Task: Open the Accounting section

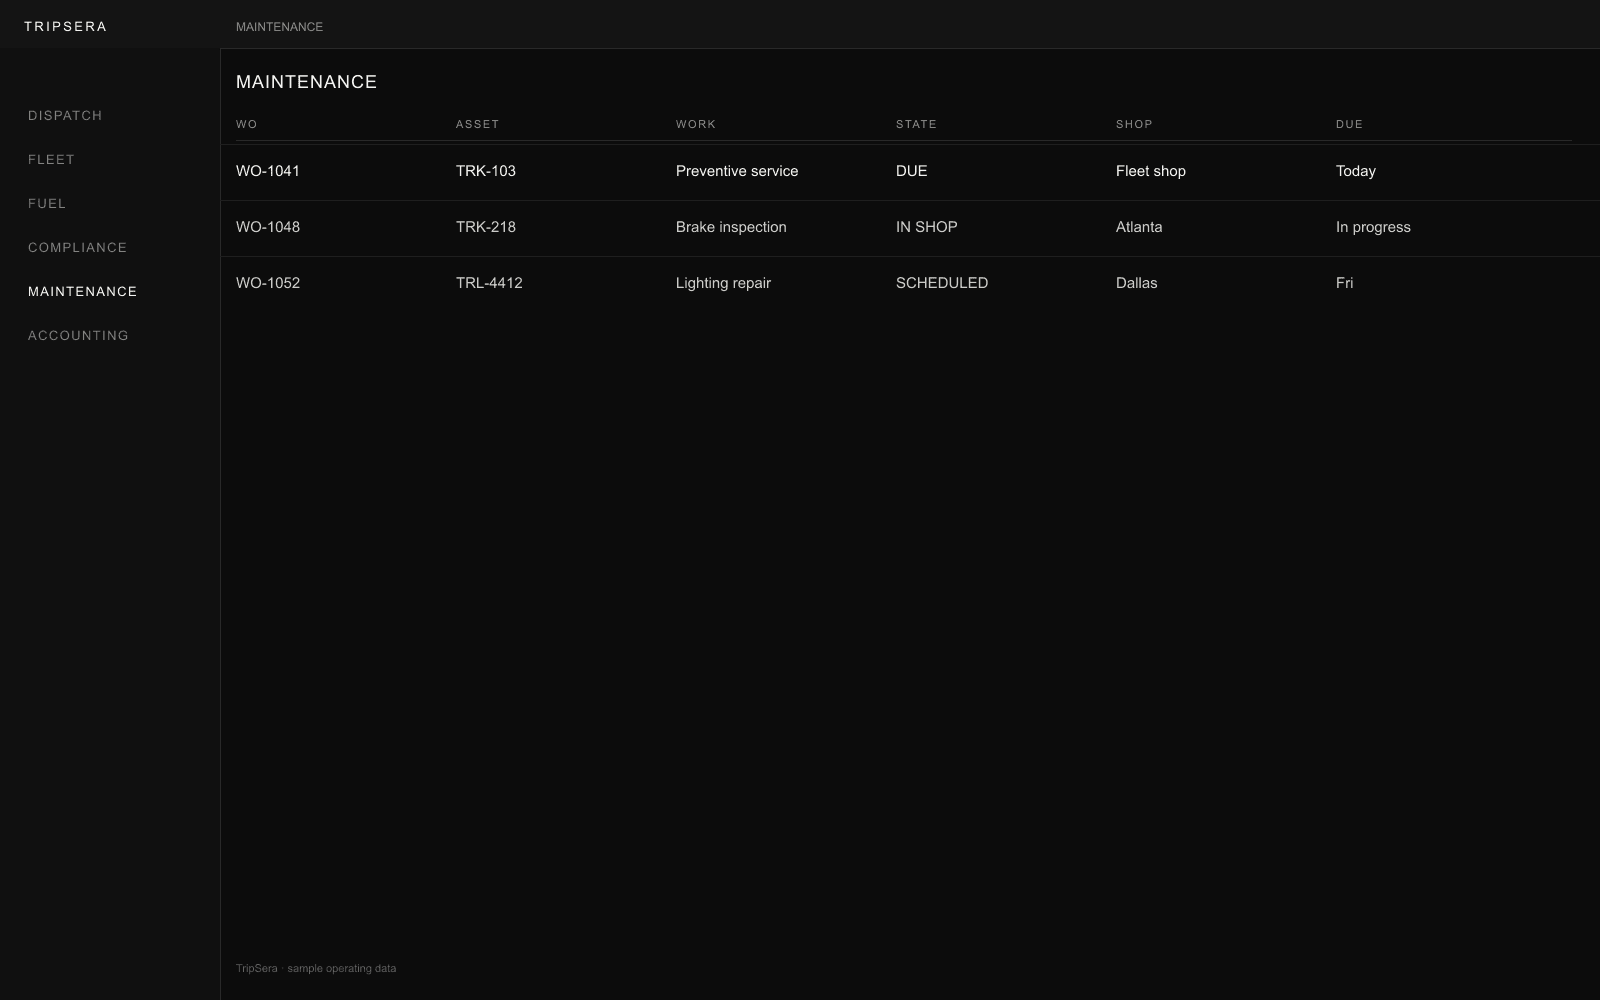Action: (x=78, y=336)
